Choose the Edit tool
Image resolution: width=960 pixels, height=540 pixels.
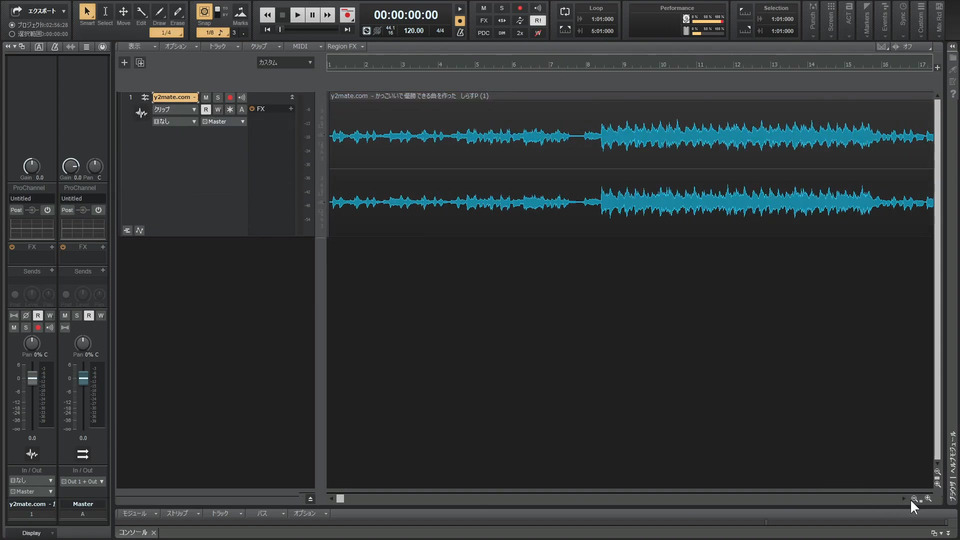(x=141, y=12)
